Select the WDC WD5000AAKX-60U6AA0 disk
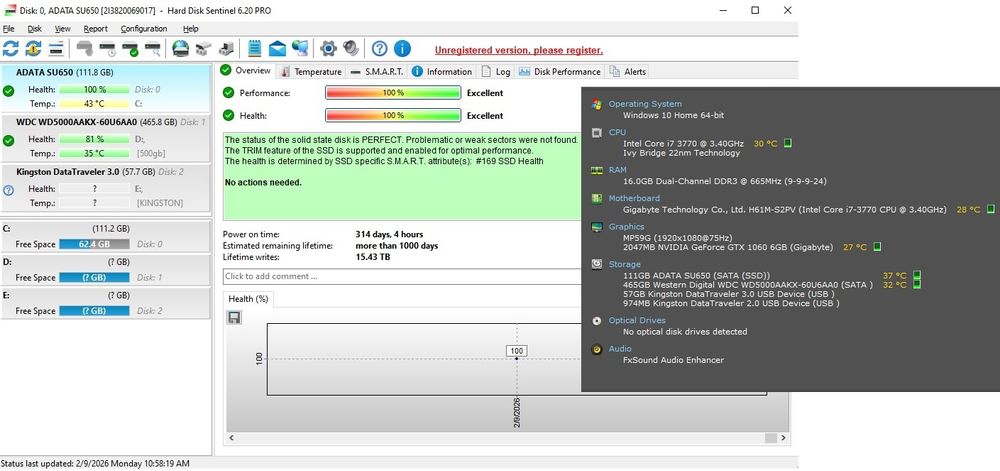 105,138
